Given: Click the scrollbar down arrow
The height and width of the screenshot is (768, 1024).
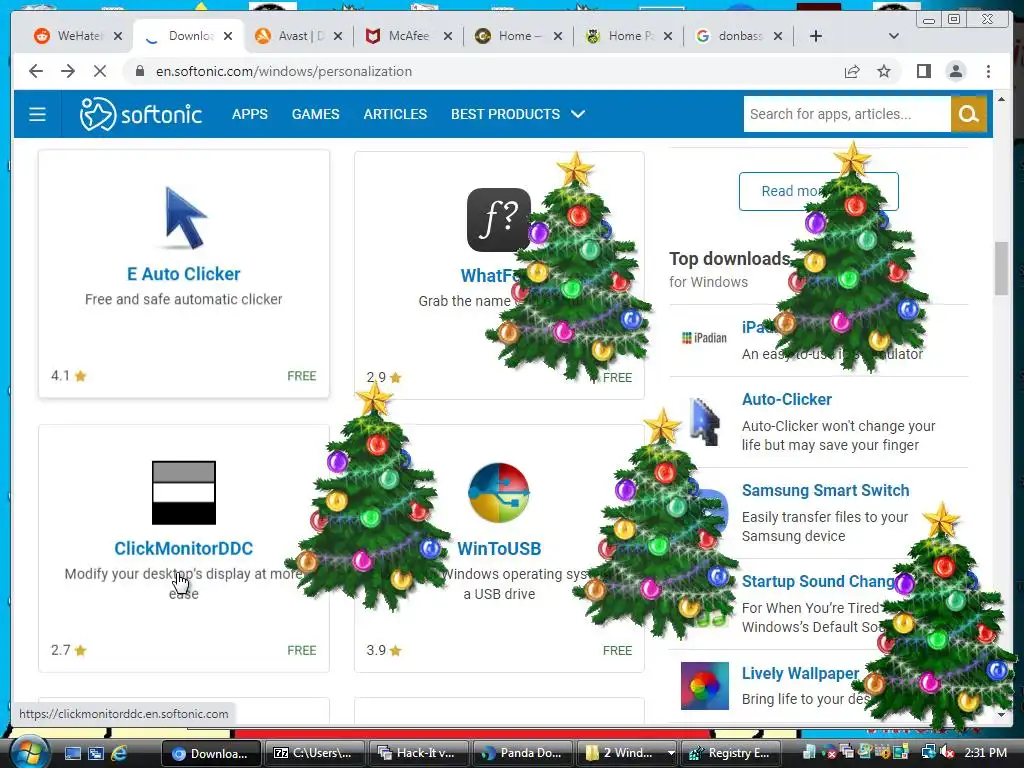Looking at the screenshot, I should pos(1001,714).
